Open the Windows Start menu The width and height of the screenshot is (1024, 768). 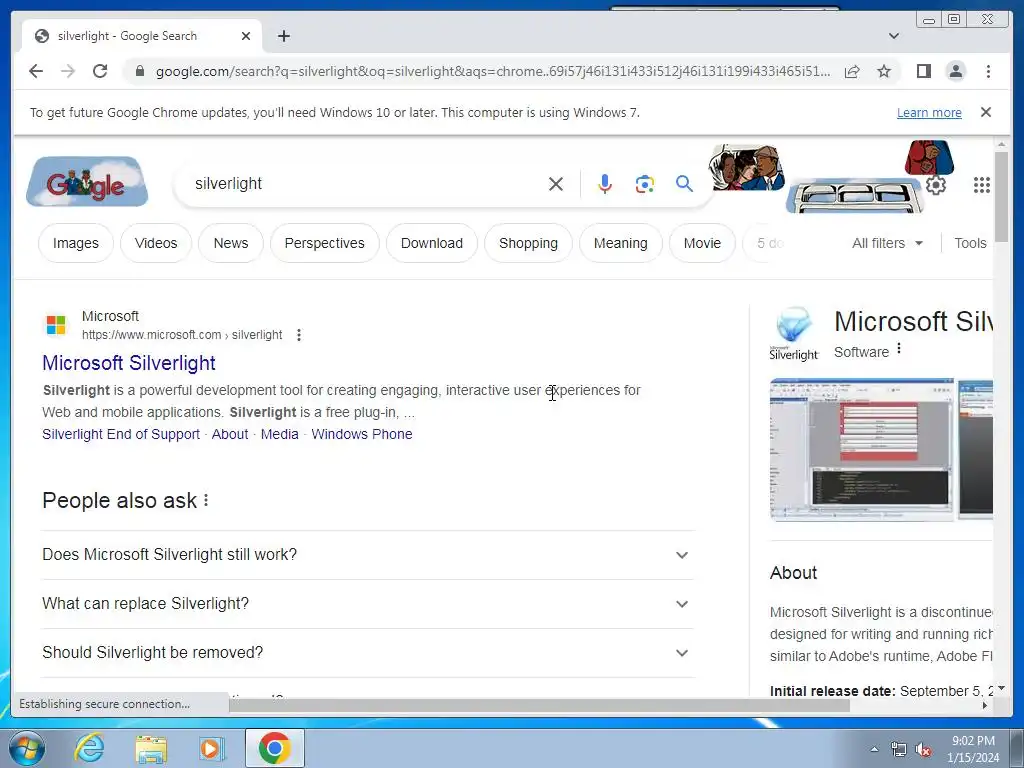[27, 748]
